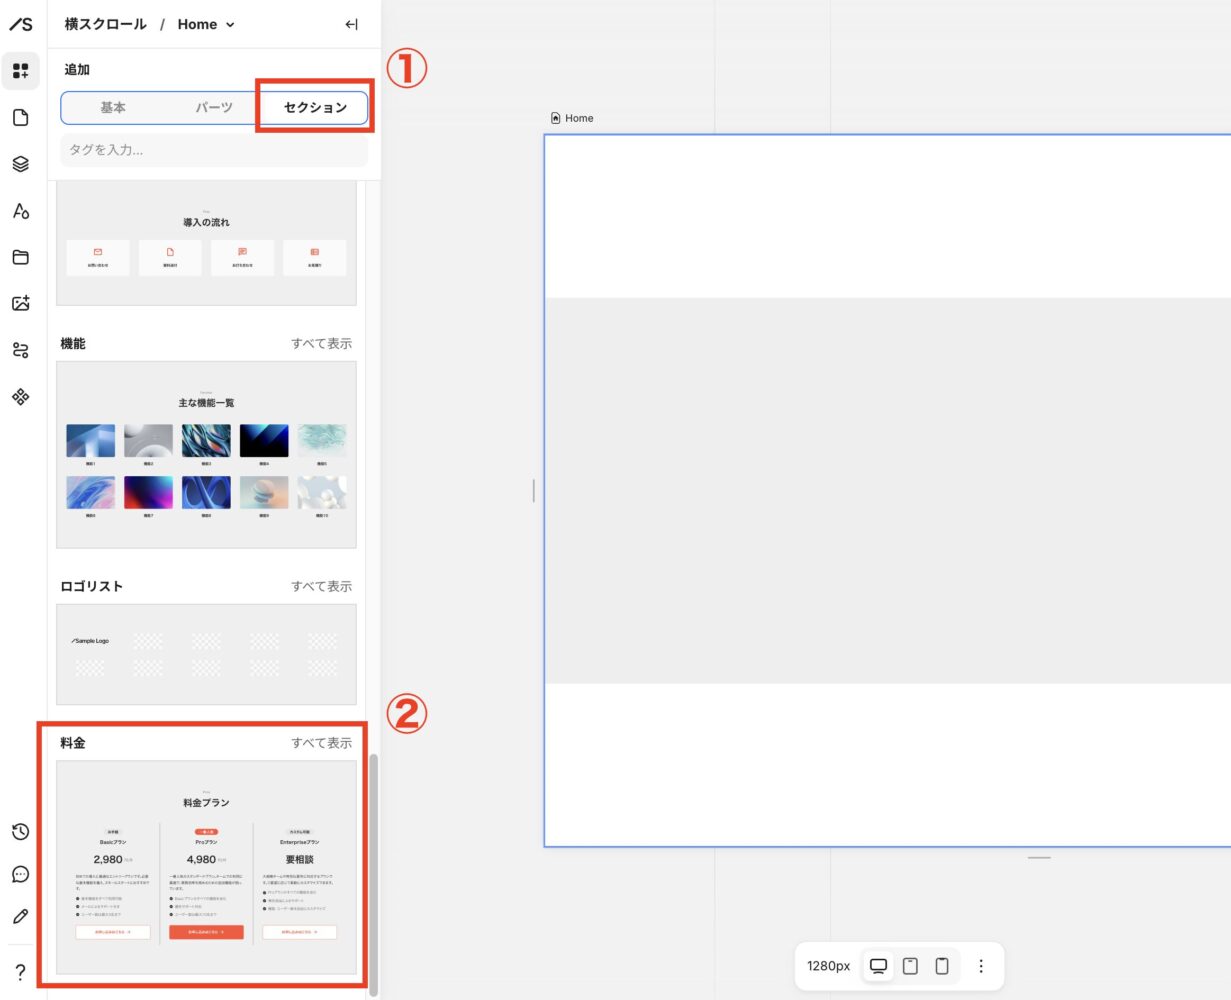Switch to tablet device preview
This screenshot has width=1231, height=1000.
coord(910,966)
